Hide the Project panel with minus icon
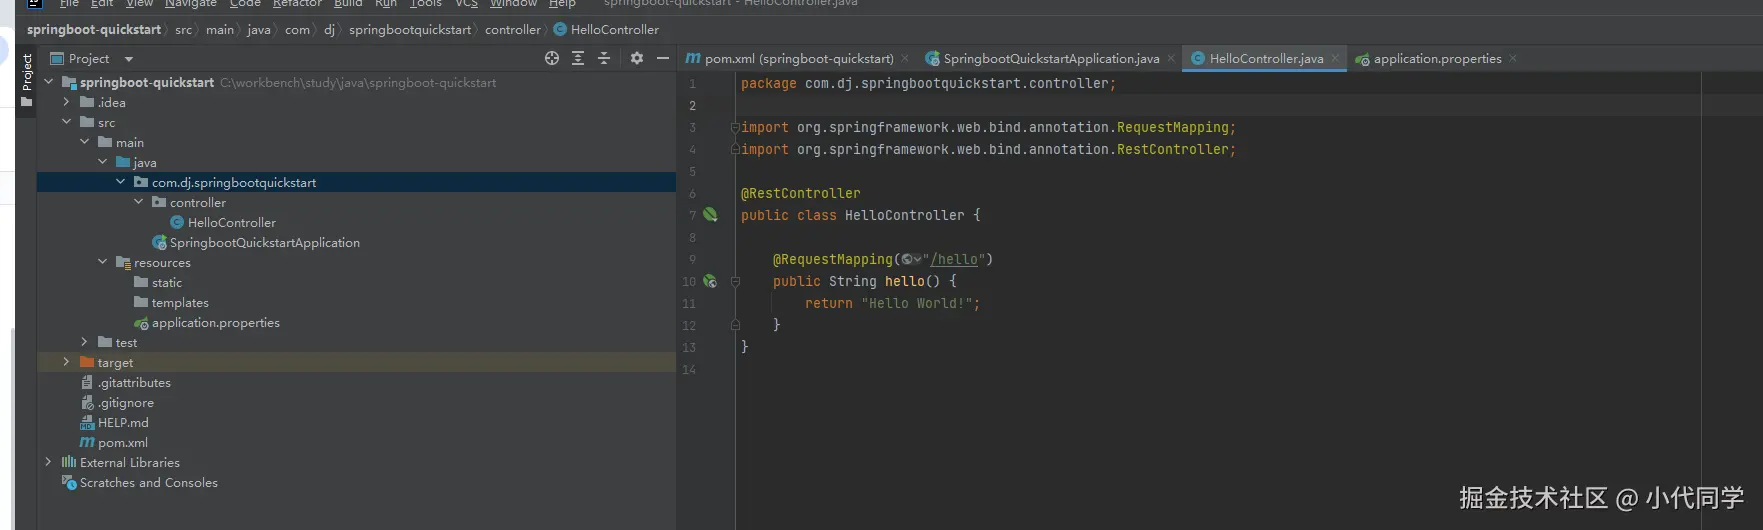Viewport: 1763px width, 530px height. 662,58
